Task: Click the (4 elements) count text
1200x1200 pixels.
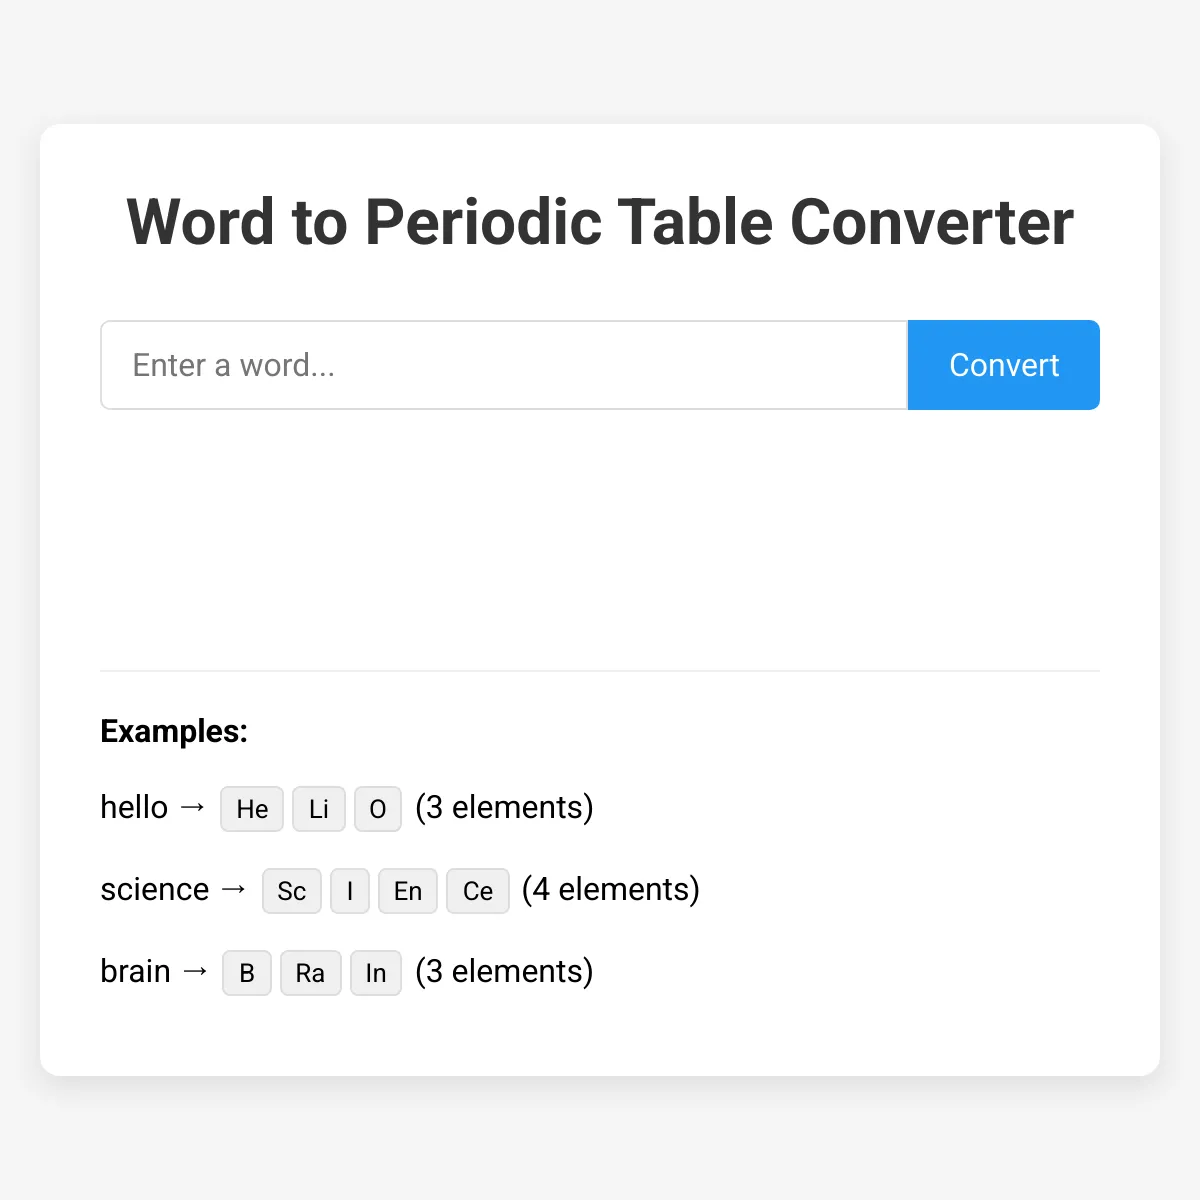Action: point(611,889)
